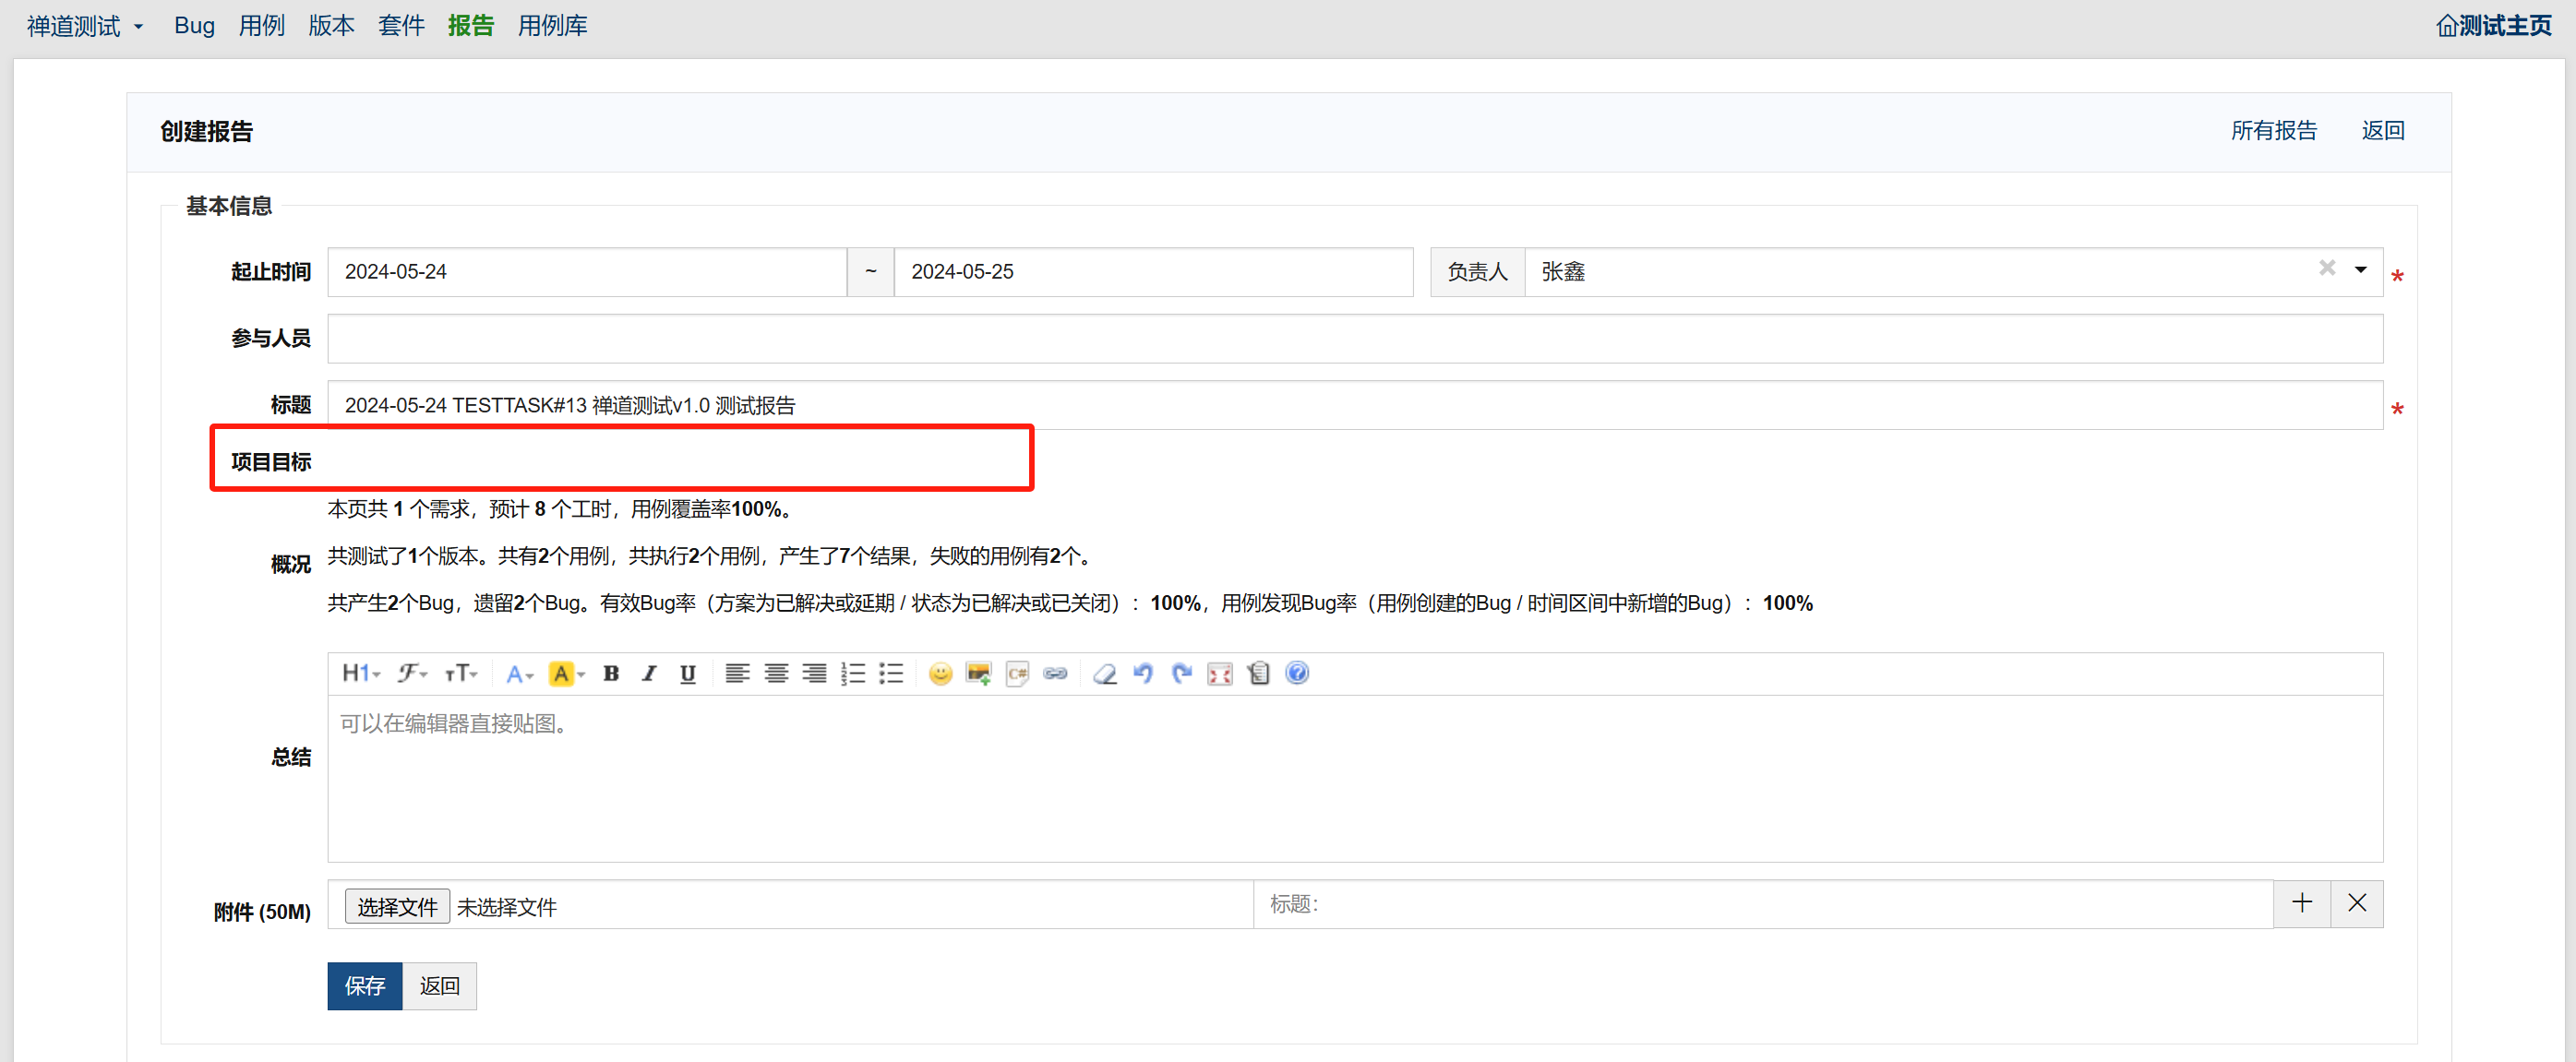This screenshot has width=2576, height=1062.
Task: Toggle bold formatting in editor
Action: tap(611, 674)
